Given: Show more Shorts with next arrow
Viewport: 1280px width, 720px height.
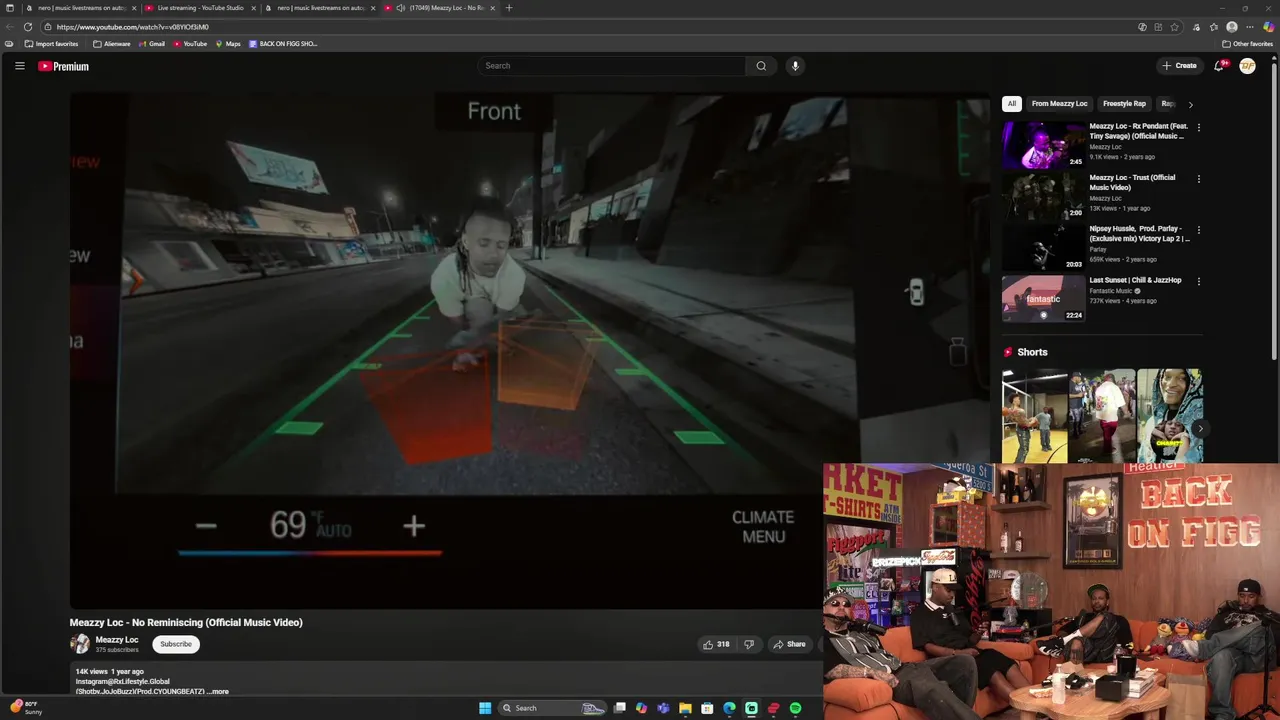Looking at the screenshot, I should pyautogui.click(x=1200, y=429).
